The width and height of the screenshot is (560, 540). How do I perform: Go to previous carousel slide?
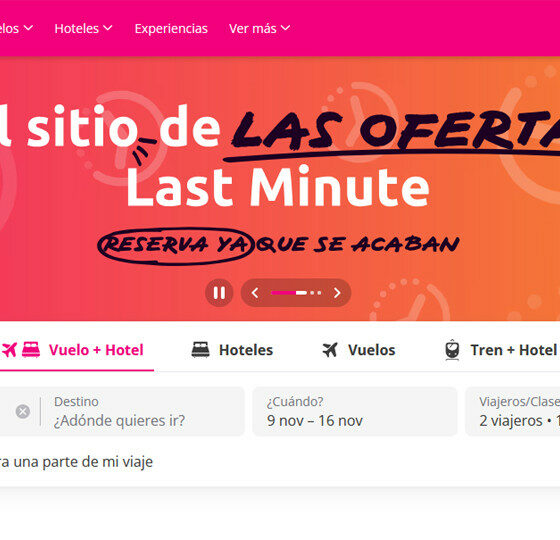[x=255, y=293]
